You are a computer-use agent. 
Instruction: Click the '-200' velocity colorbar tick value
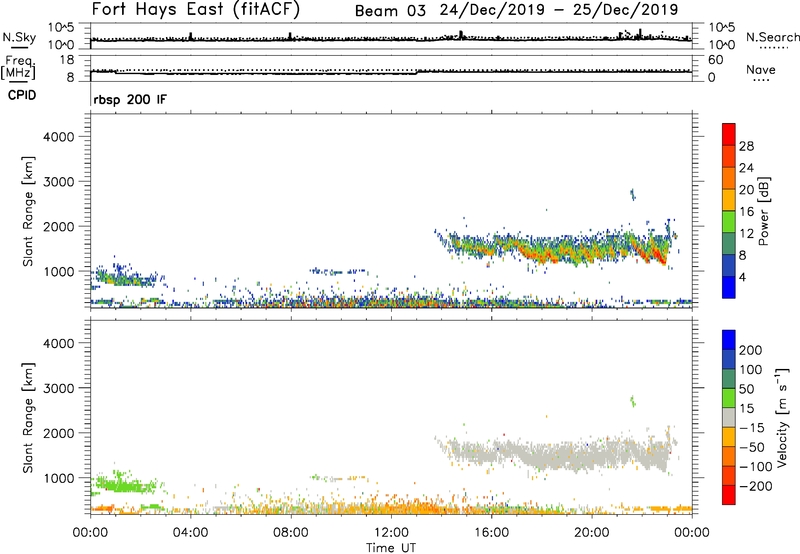tap(756, 486)
